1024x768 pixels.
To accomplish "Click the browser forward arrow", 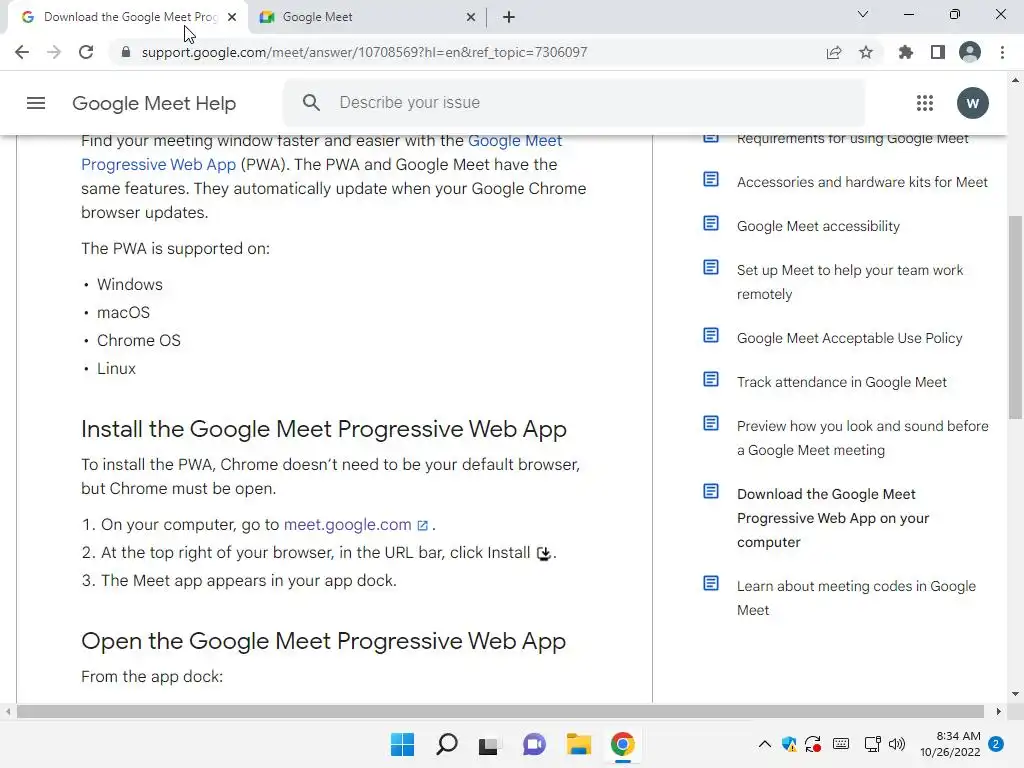I will point(54,52).
